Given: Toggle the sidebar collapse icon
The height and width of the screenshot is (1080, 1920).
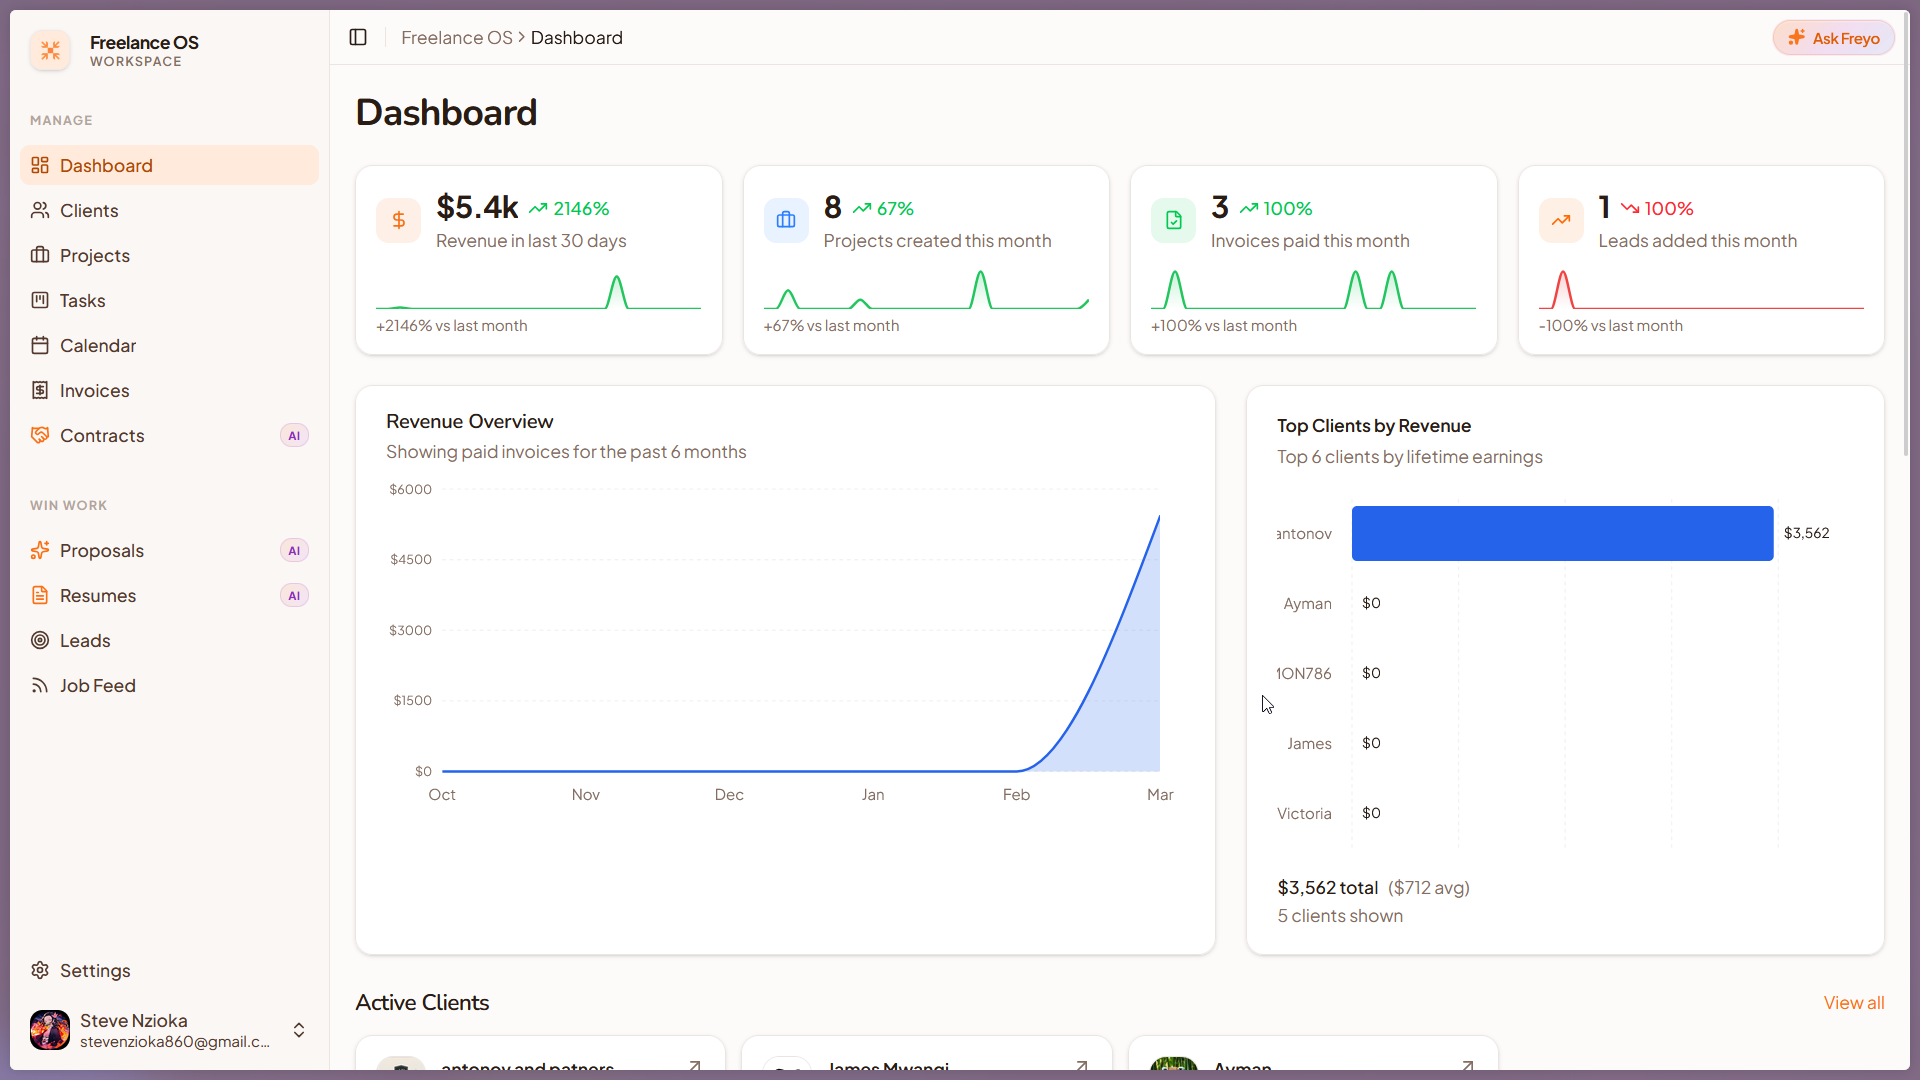Looking at the screenshot, I should [358, 38].
